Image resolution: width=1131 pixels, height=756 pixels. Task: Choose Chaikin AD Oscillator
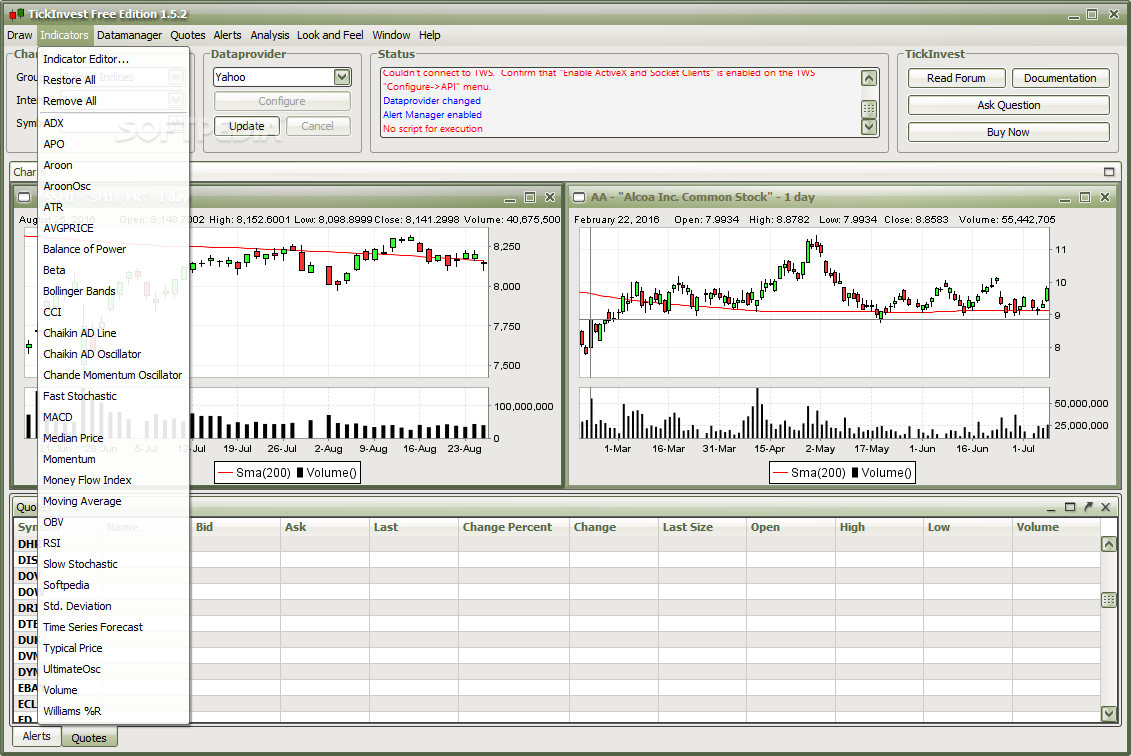[x=114, y=354]
